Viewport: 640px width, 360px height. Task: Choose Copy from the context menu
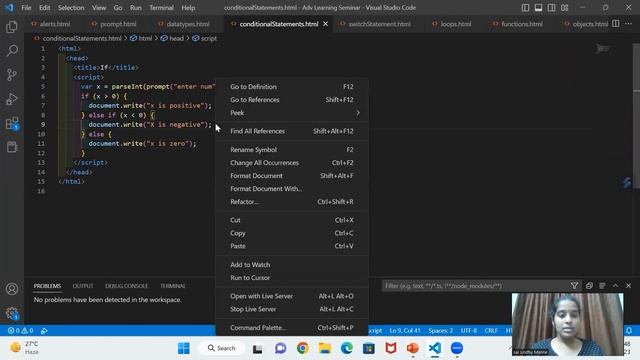(292, 233)
